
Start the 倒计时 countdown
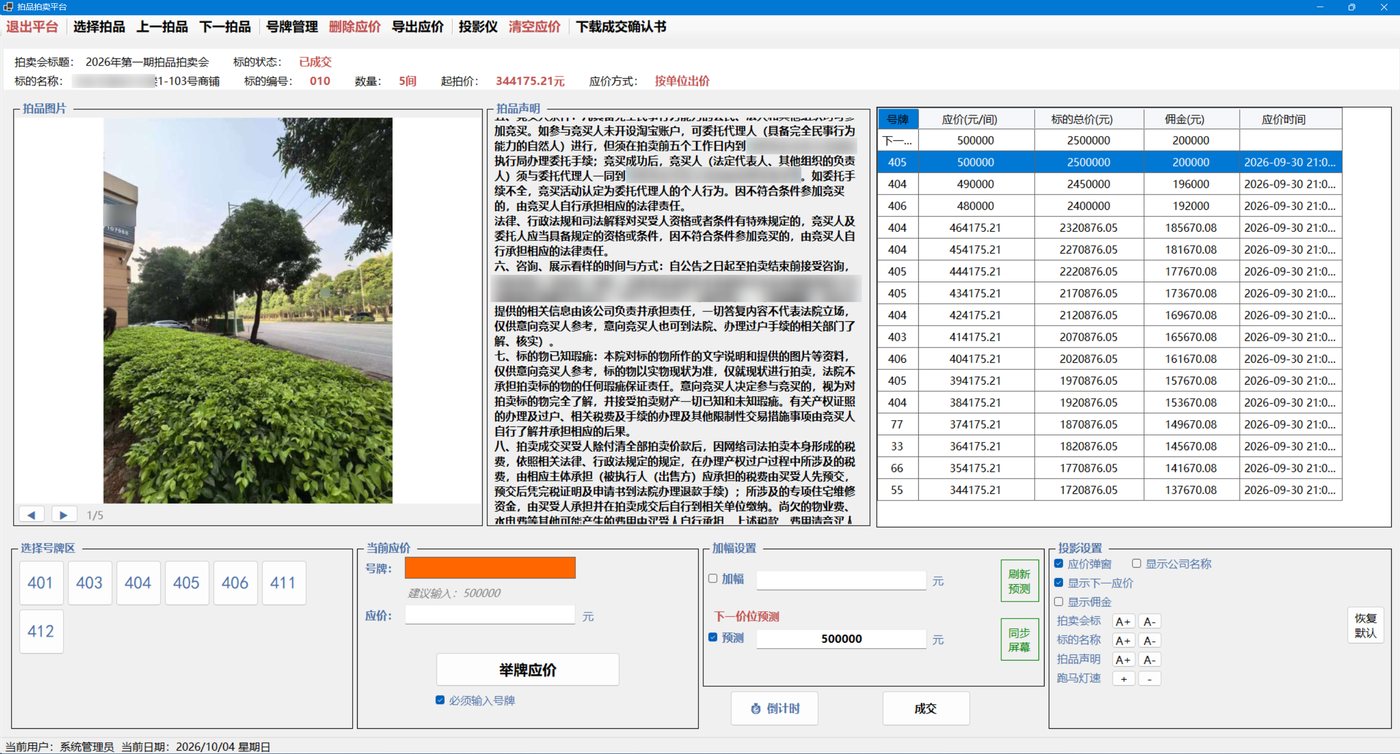click(774, 709)
